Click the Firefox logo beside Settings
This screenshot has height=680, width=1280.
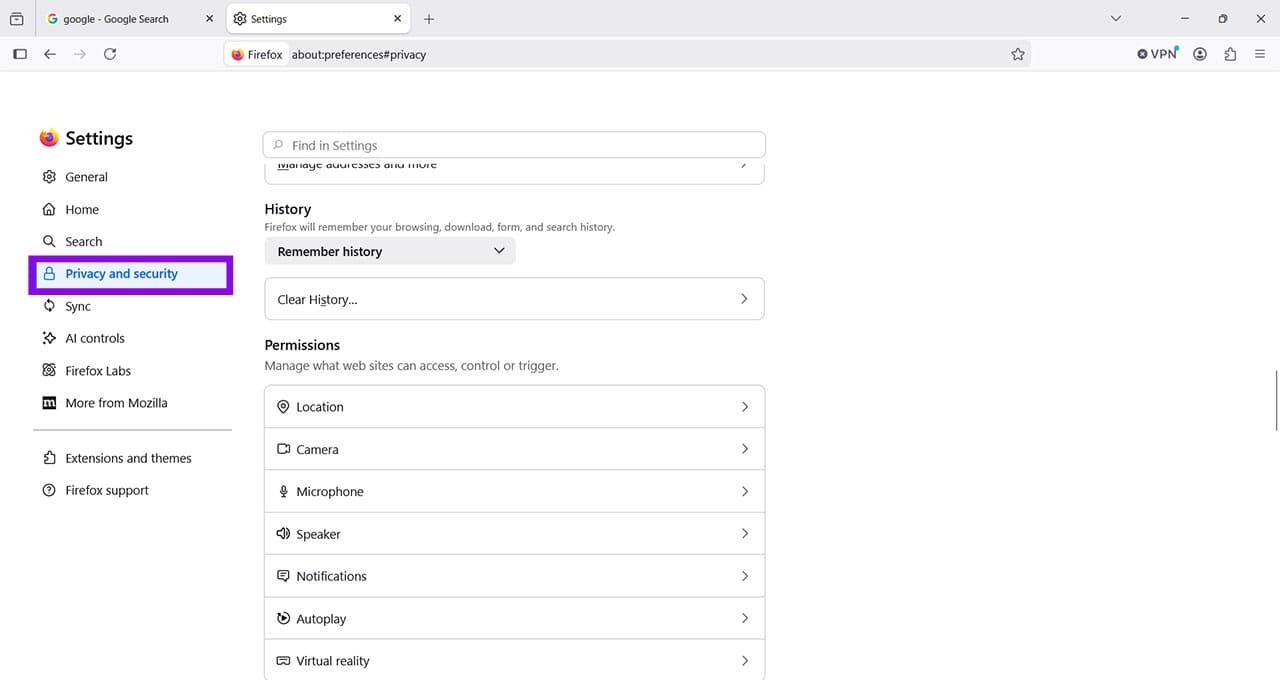49,138
